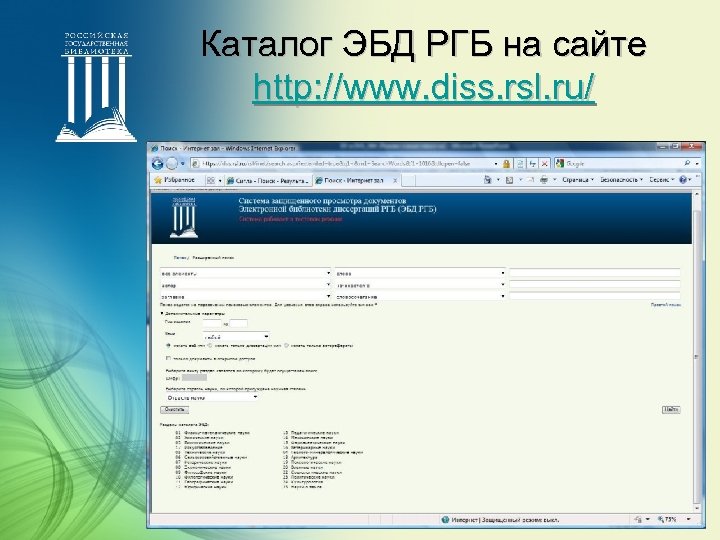Open the tab list arrow beside Quick Tabs

point(220,180)
